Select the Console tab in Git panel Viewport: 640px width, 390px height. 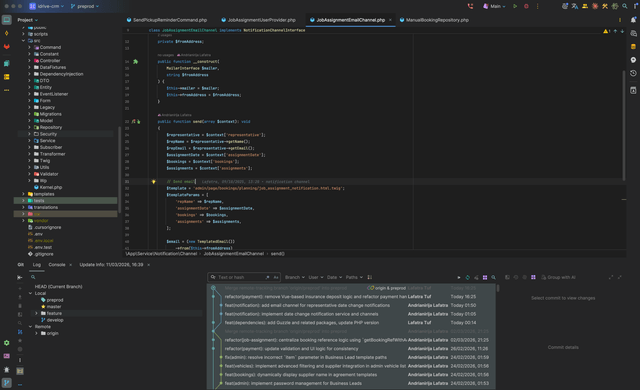[57, 264]
